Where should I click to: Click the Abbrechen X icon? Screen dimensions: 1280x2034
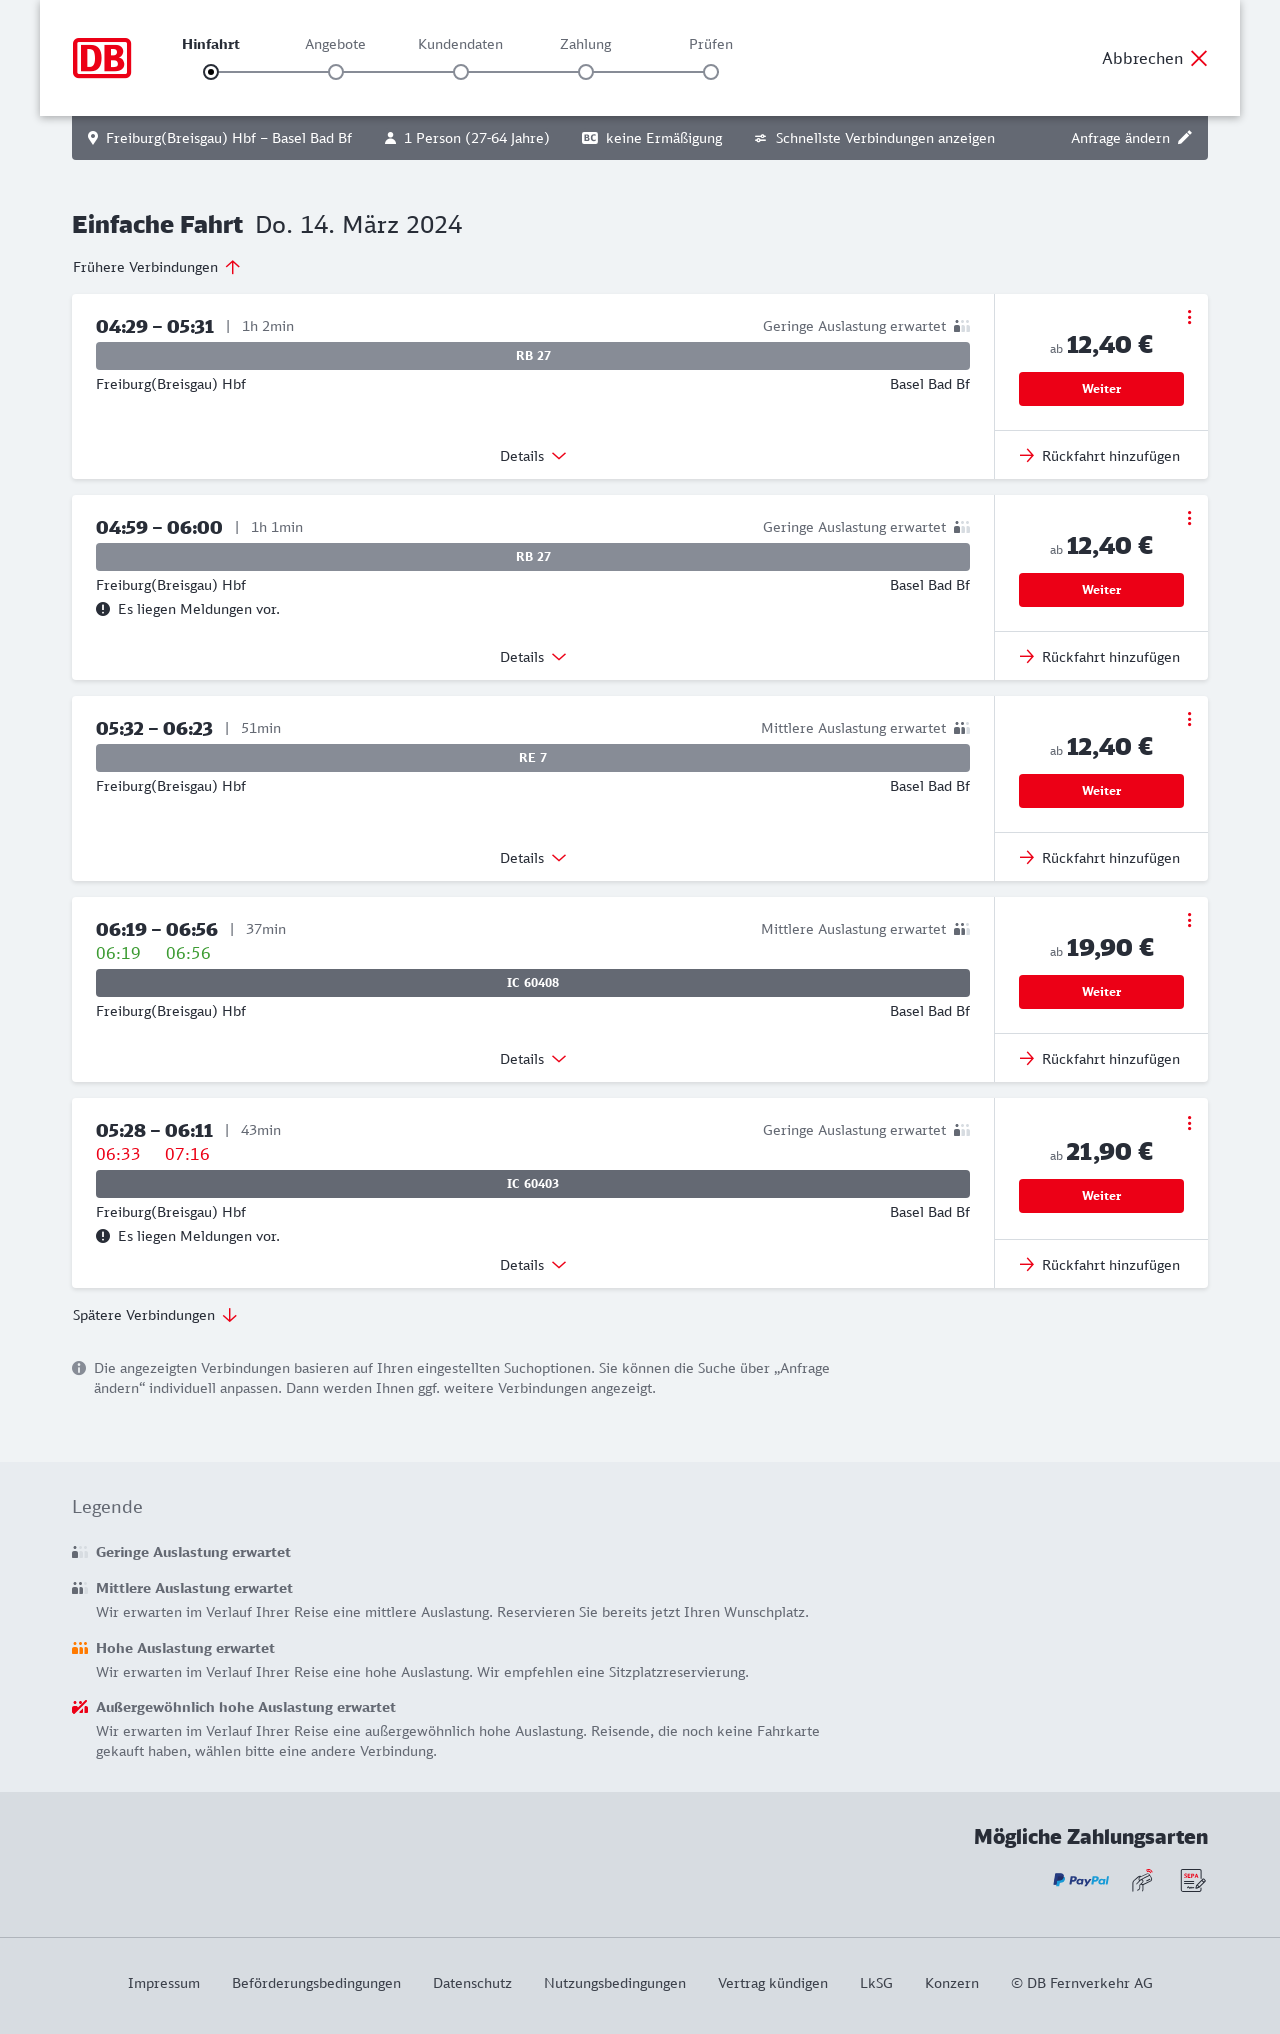click(1199, 58)
